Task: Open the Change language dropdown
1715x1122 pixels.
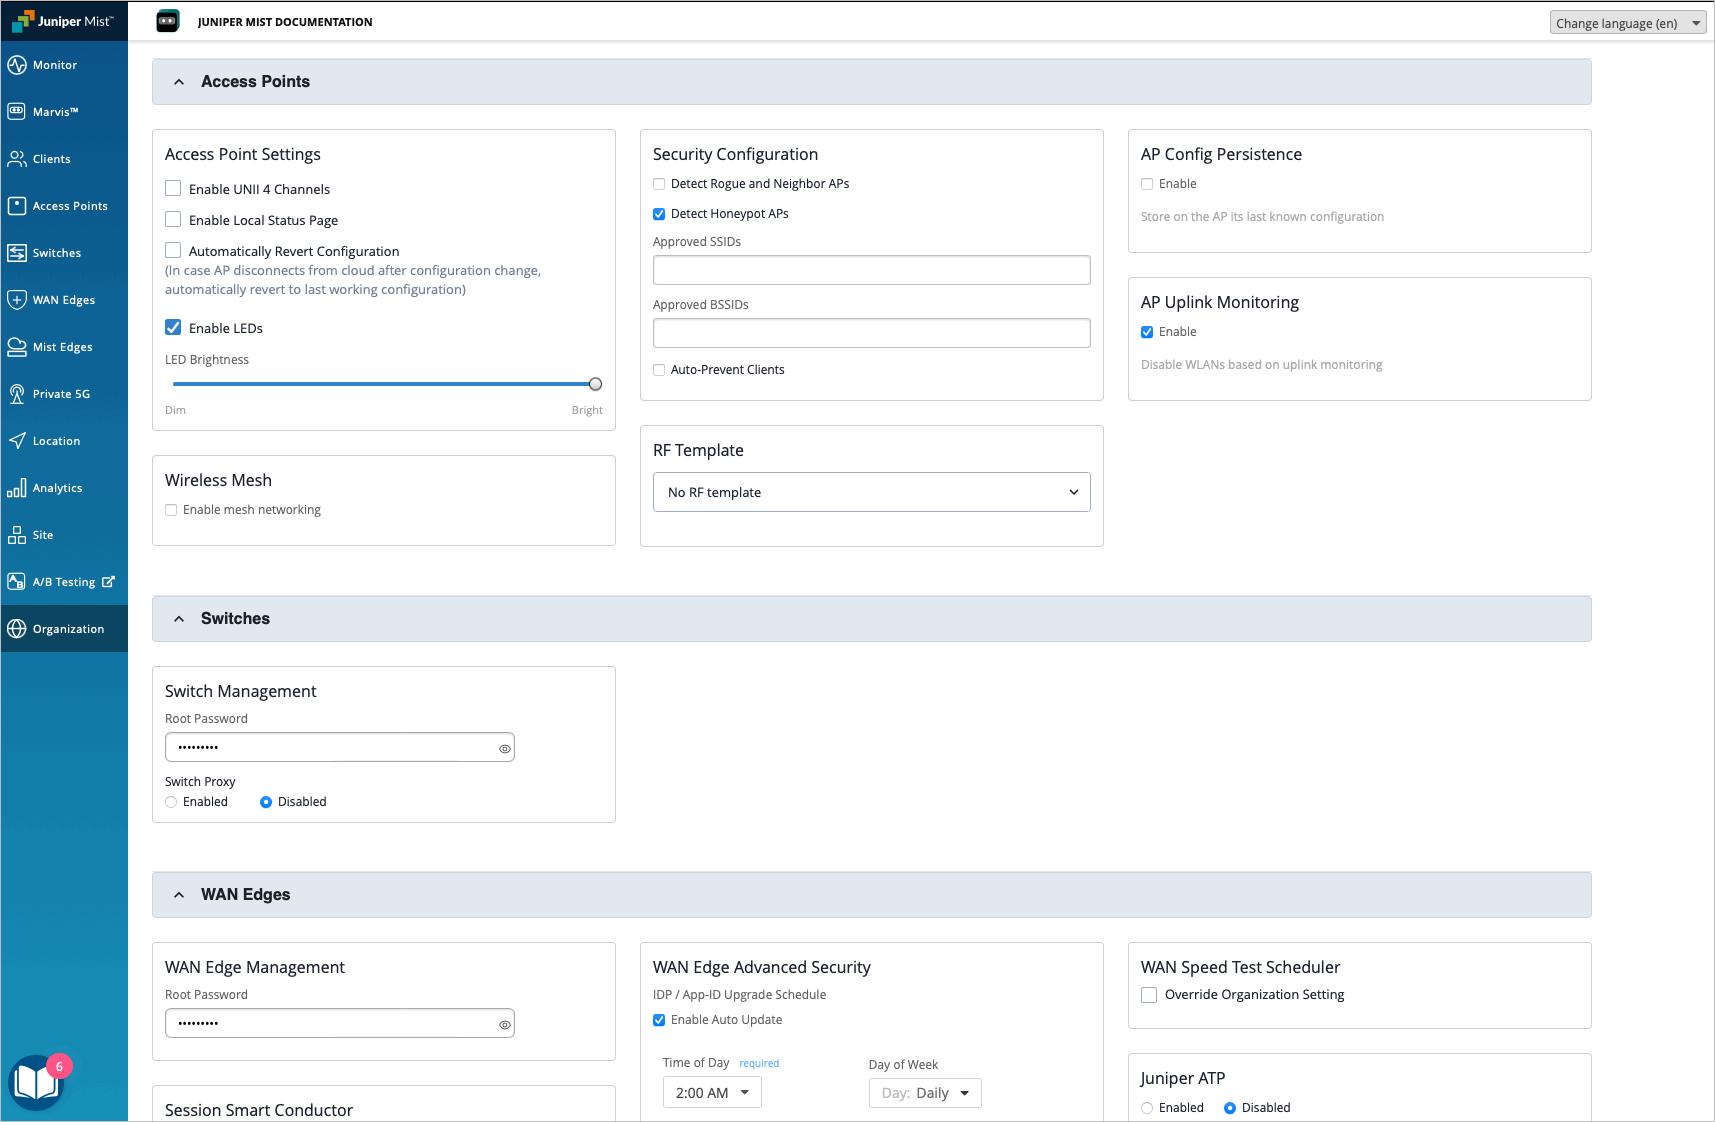Action: pos(1626,23)
